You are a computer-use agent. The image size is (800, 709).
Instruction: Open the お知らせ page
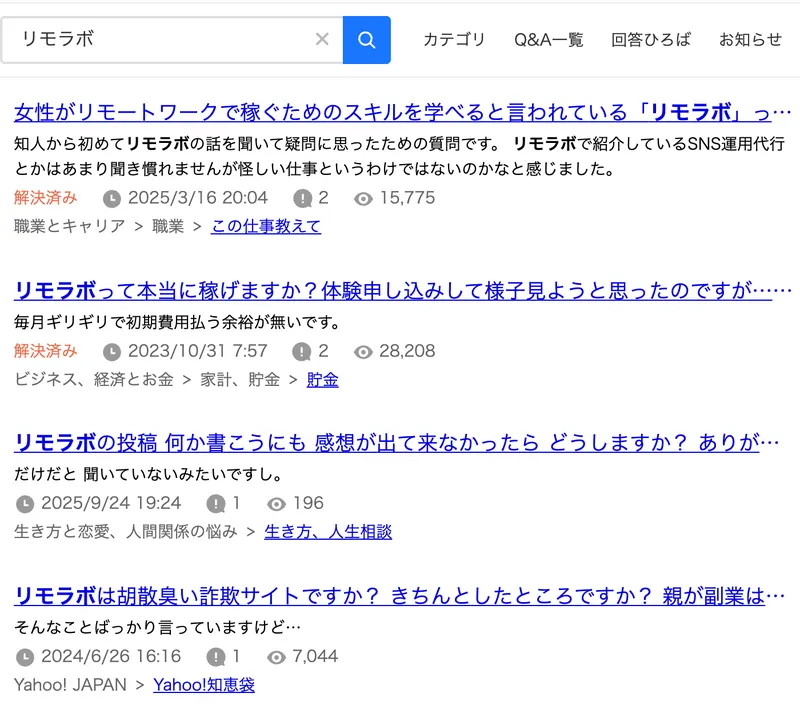(750, 39)
